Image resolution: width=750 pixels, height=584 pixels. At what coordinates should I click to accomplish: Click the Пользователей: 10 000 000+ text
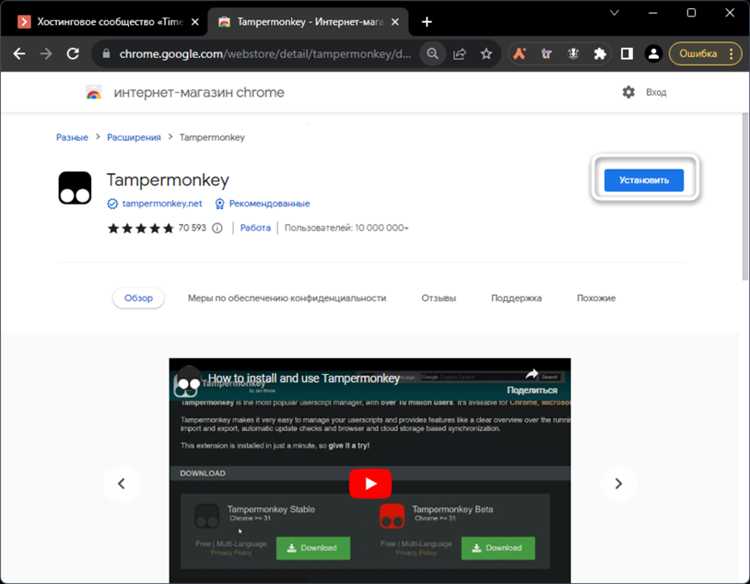(x=346, y=228)
